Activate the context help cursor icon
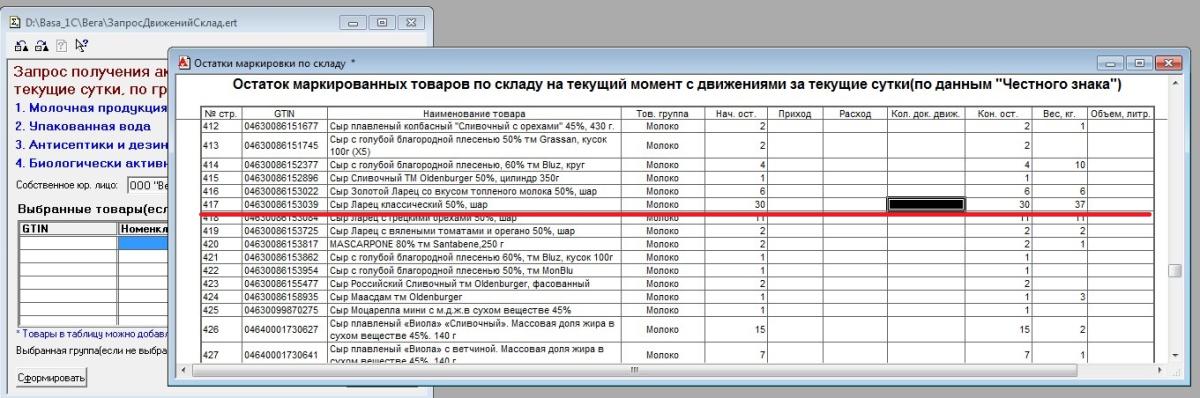Viewport: 1200px width, 398px height. (80, 44)
